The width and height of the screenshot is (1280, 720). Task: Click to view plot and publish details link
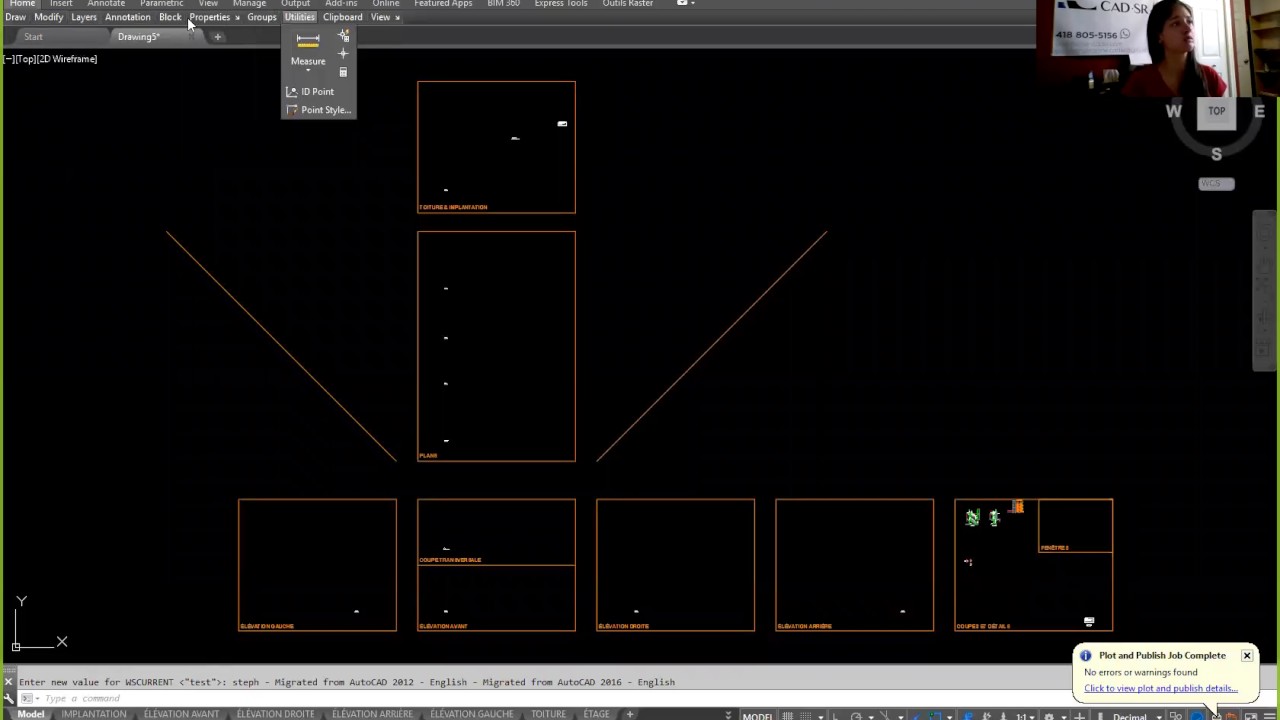(x=1160, y=688)
